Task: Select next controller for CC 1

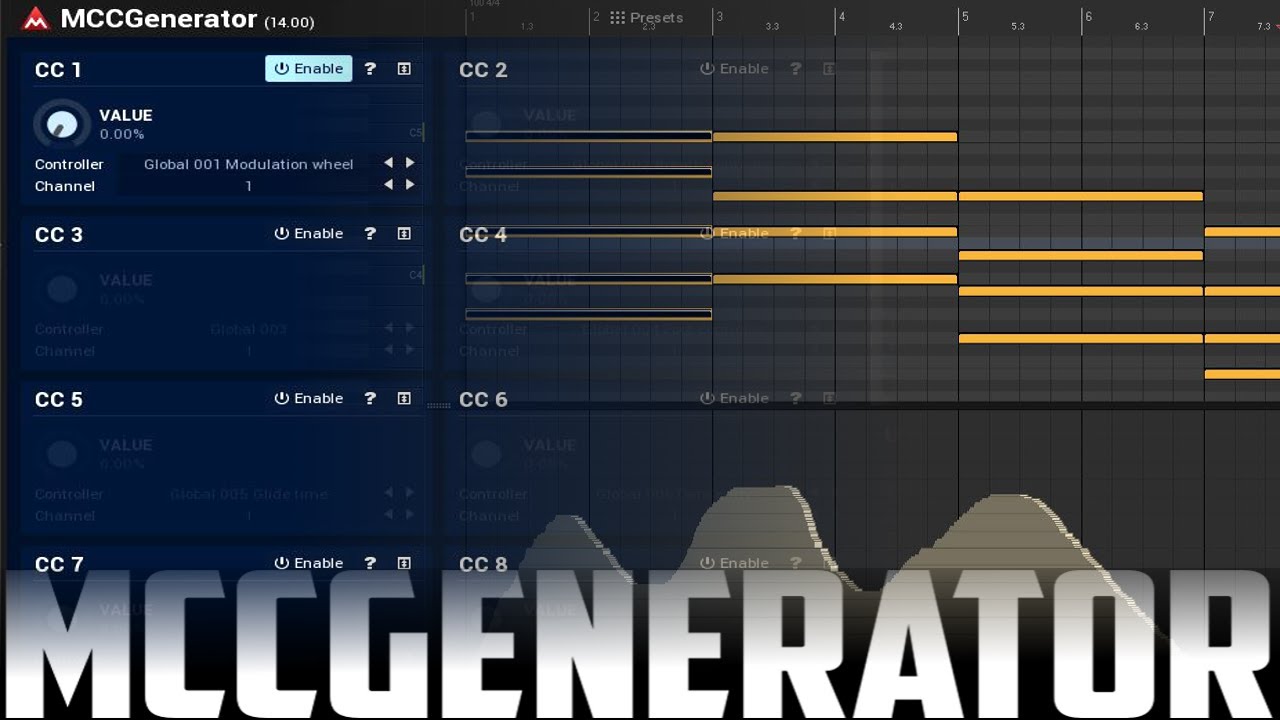Action: (x=409, y=163)
